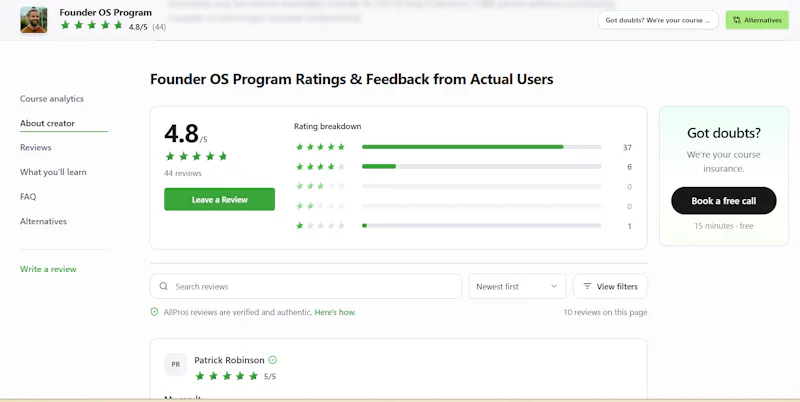Click the verified shield icon beside AllPros reviews
The image size is (800, 402).
pyautogui.click(x=154, y=312)
